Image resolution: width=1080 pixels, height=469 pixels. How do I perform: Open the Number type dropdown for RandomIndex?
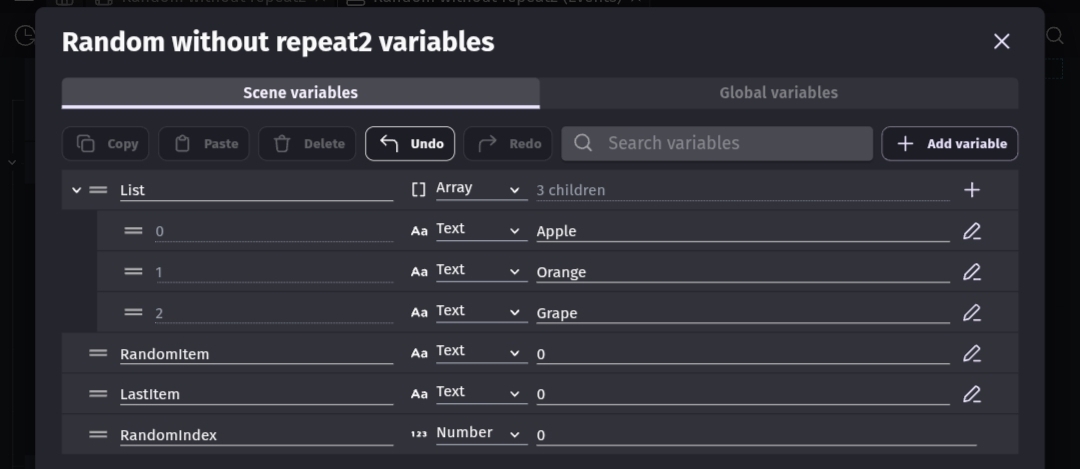click(x=479, y=434)
